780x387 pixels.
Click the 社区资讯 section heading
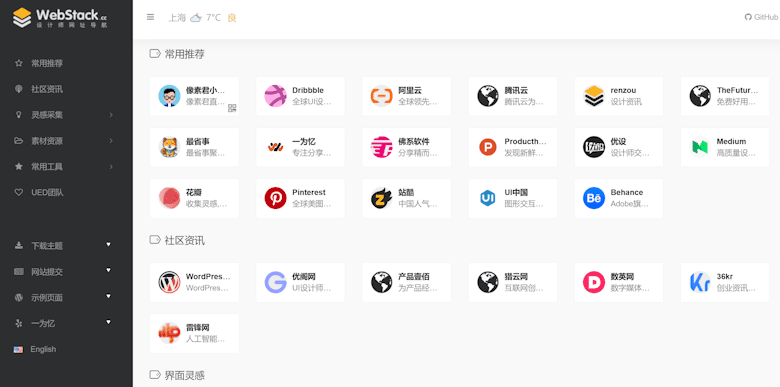[x=185, y=241]
